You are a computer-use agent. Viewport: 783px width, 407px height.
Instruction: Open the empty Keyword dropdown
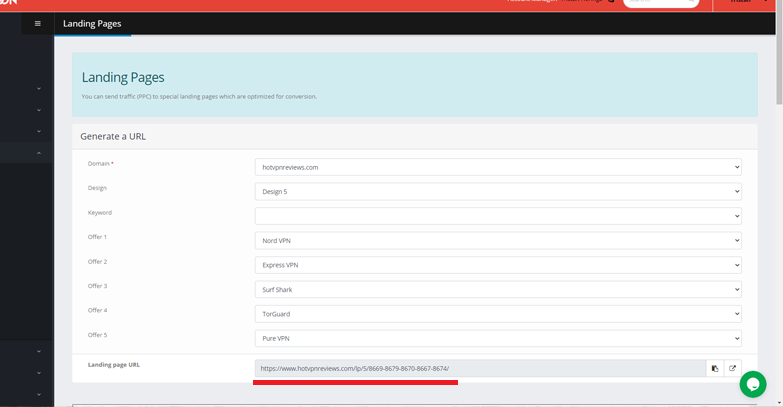(x=498, y=216)
